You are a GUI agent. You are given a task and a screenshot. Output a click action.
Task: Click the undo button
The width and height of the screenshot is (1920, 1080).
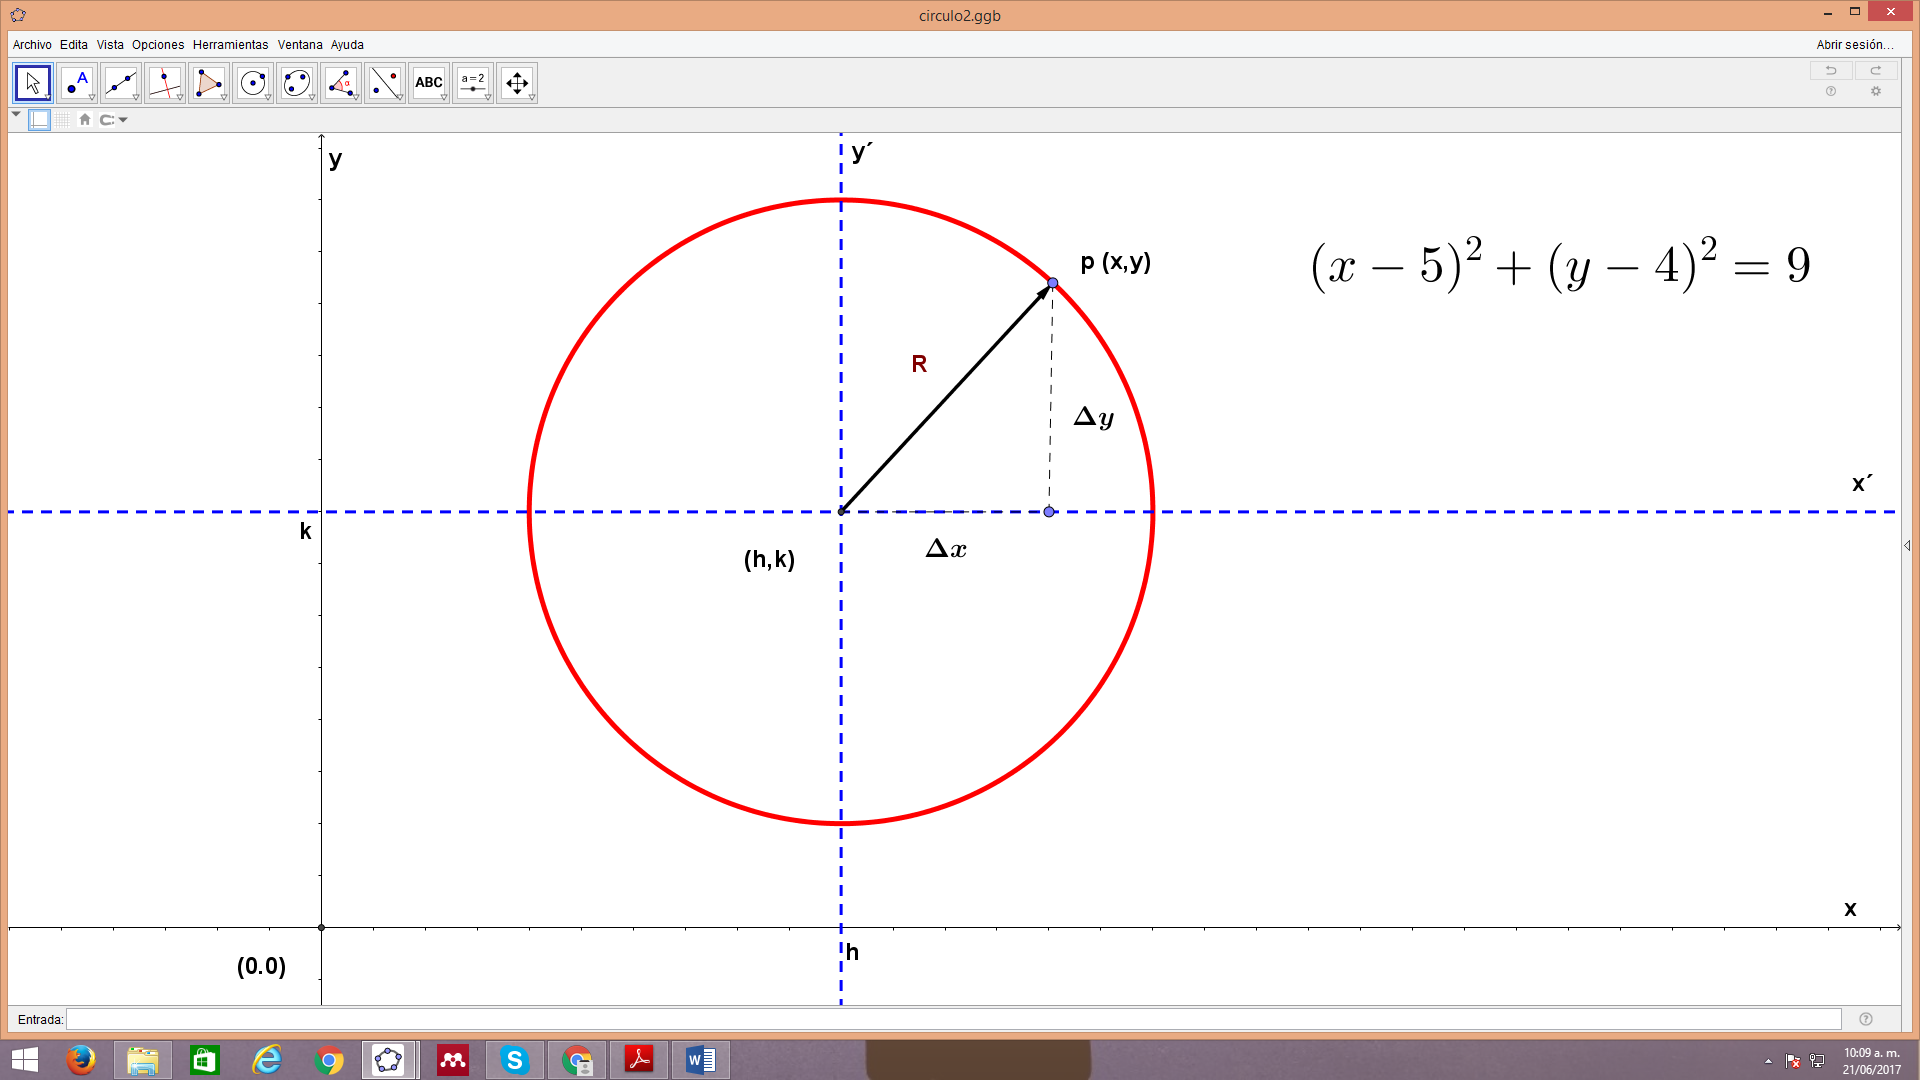pos(1831,70)
